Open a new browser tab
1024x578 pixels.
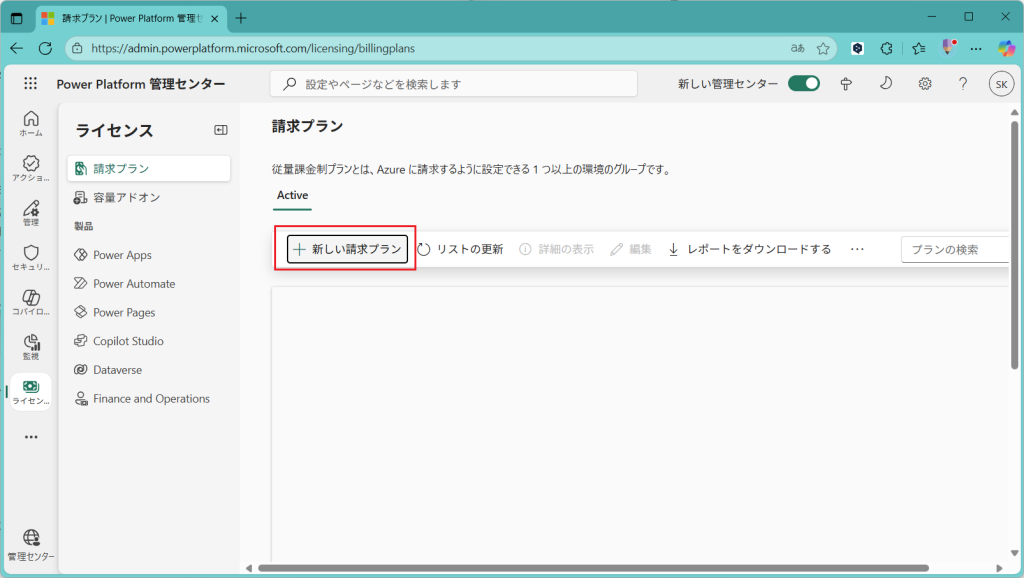(x=241, y=18)
